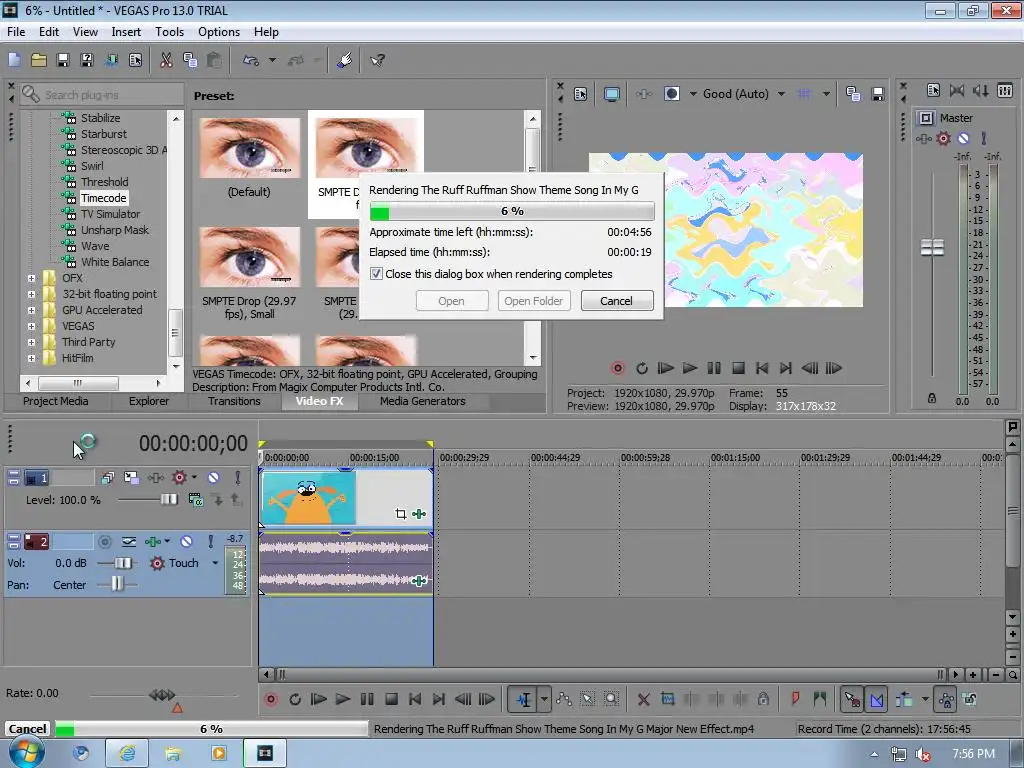This screenshot has width=1024, height=768.
Task: Click the Open button in render dialog
Action: coord(451,301)
